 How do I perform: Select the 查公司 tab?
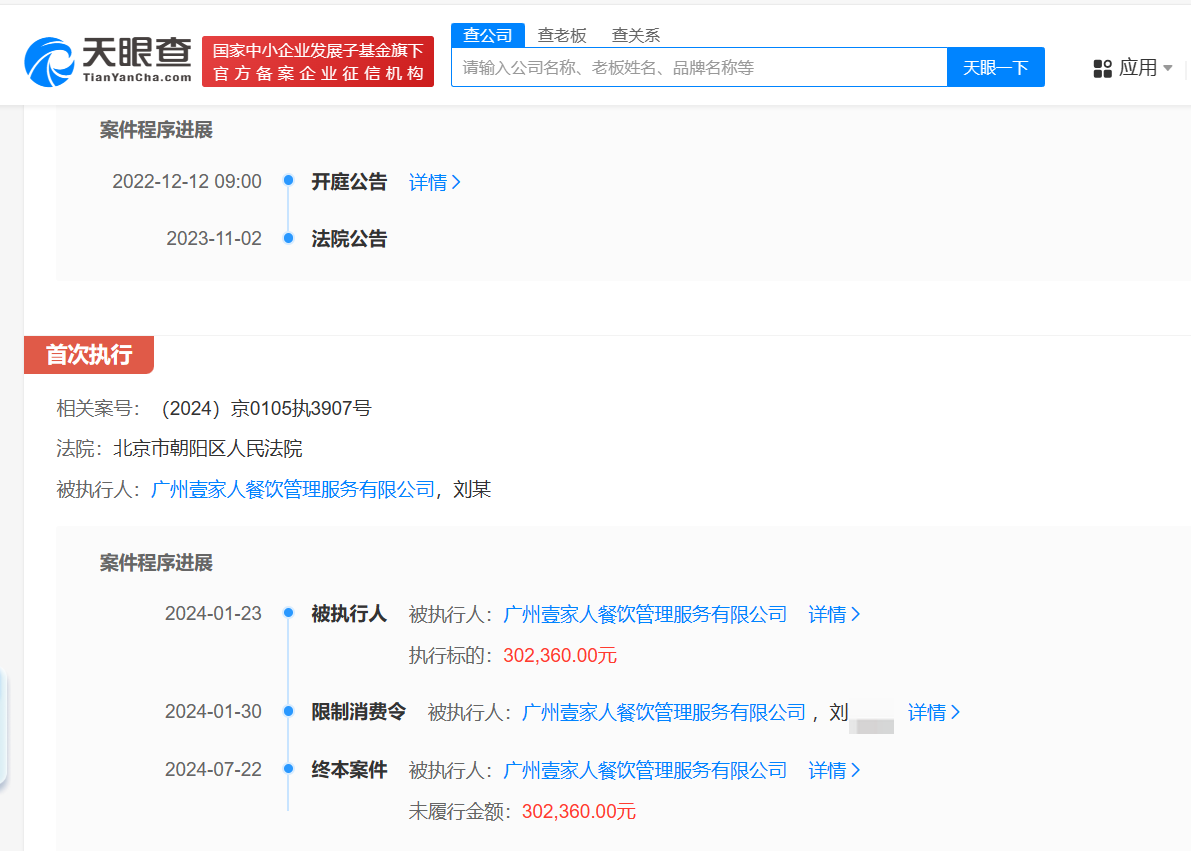tap(487, 34)
